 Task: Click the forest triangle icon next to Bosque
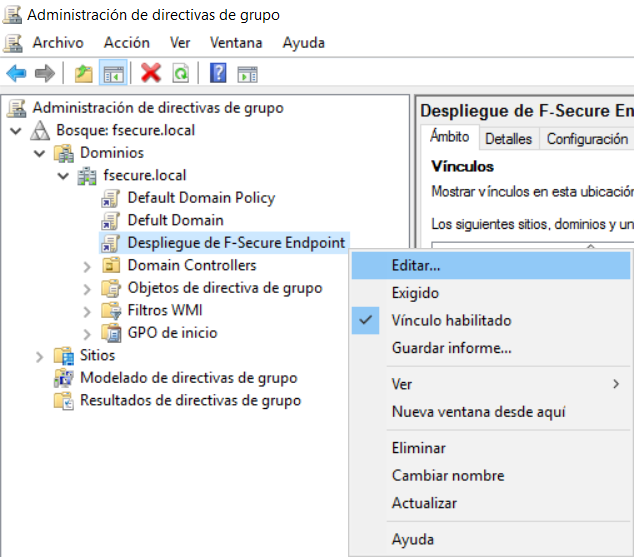[x=40, y=131]
